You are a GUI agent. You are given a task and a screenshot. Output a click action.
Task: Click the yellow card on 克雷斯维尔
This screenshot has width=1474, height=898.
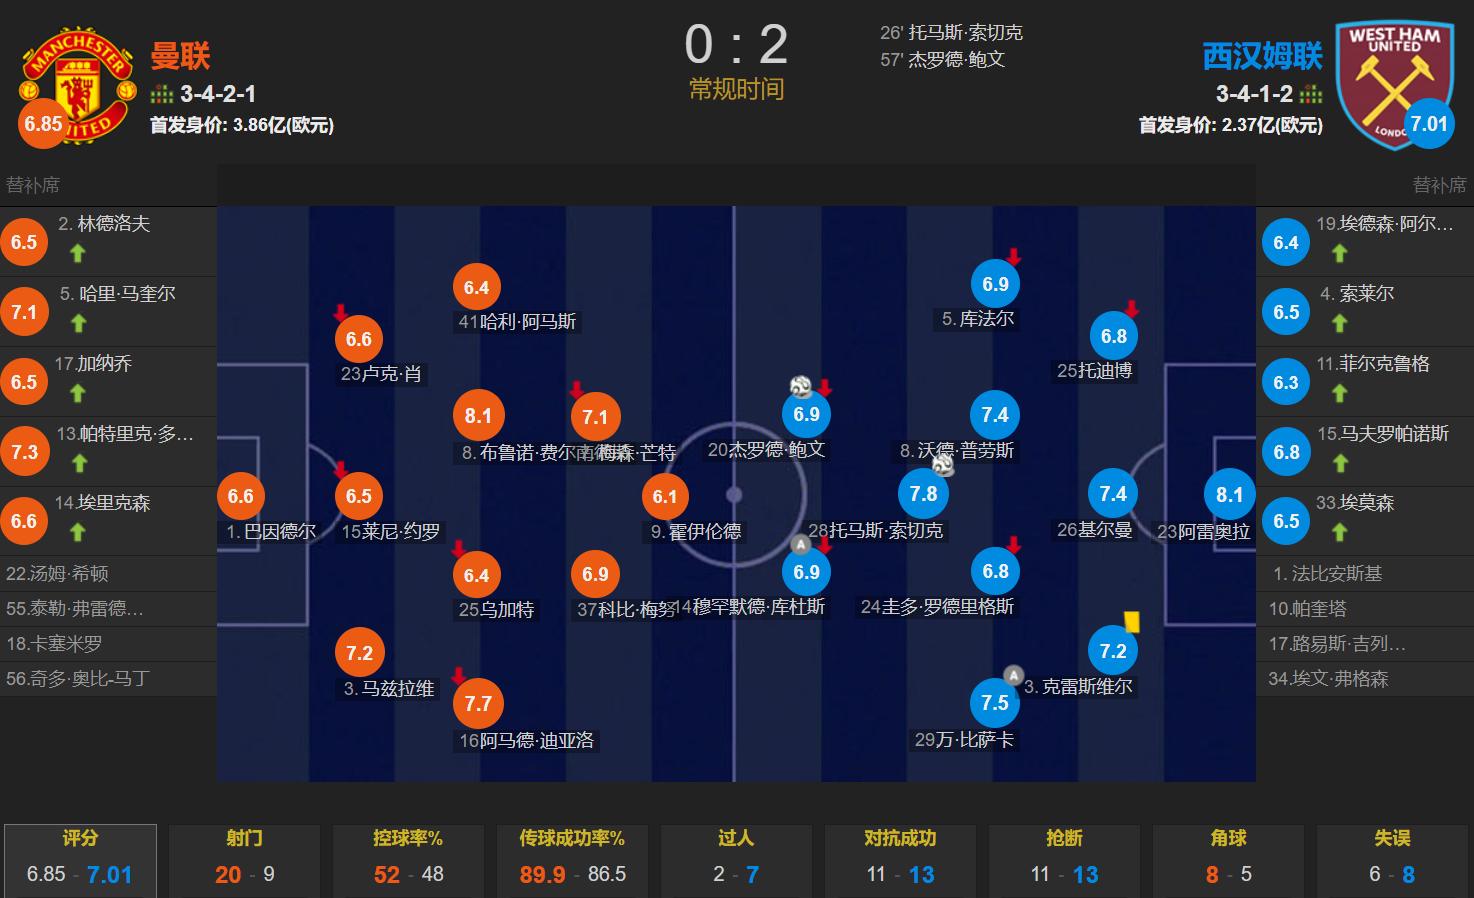1132,621
